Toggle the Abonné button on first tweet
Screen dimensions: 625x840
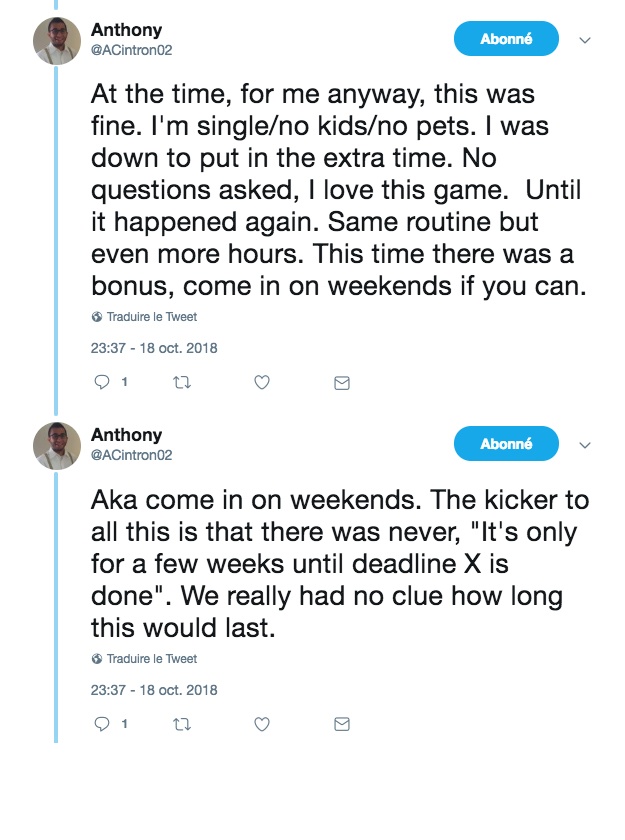(506, 39)
